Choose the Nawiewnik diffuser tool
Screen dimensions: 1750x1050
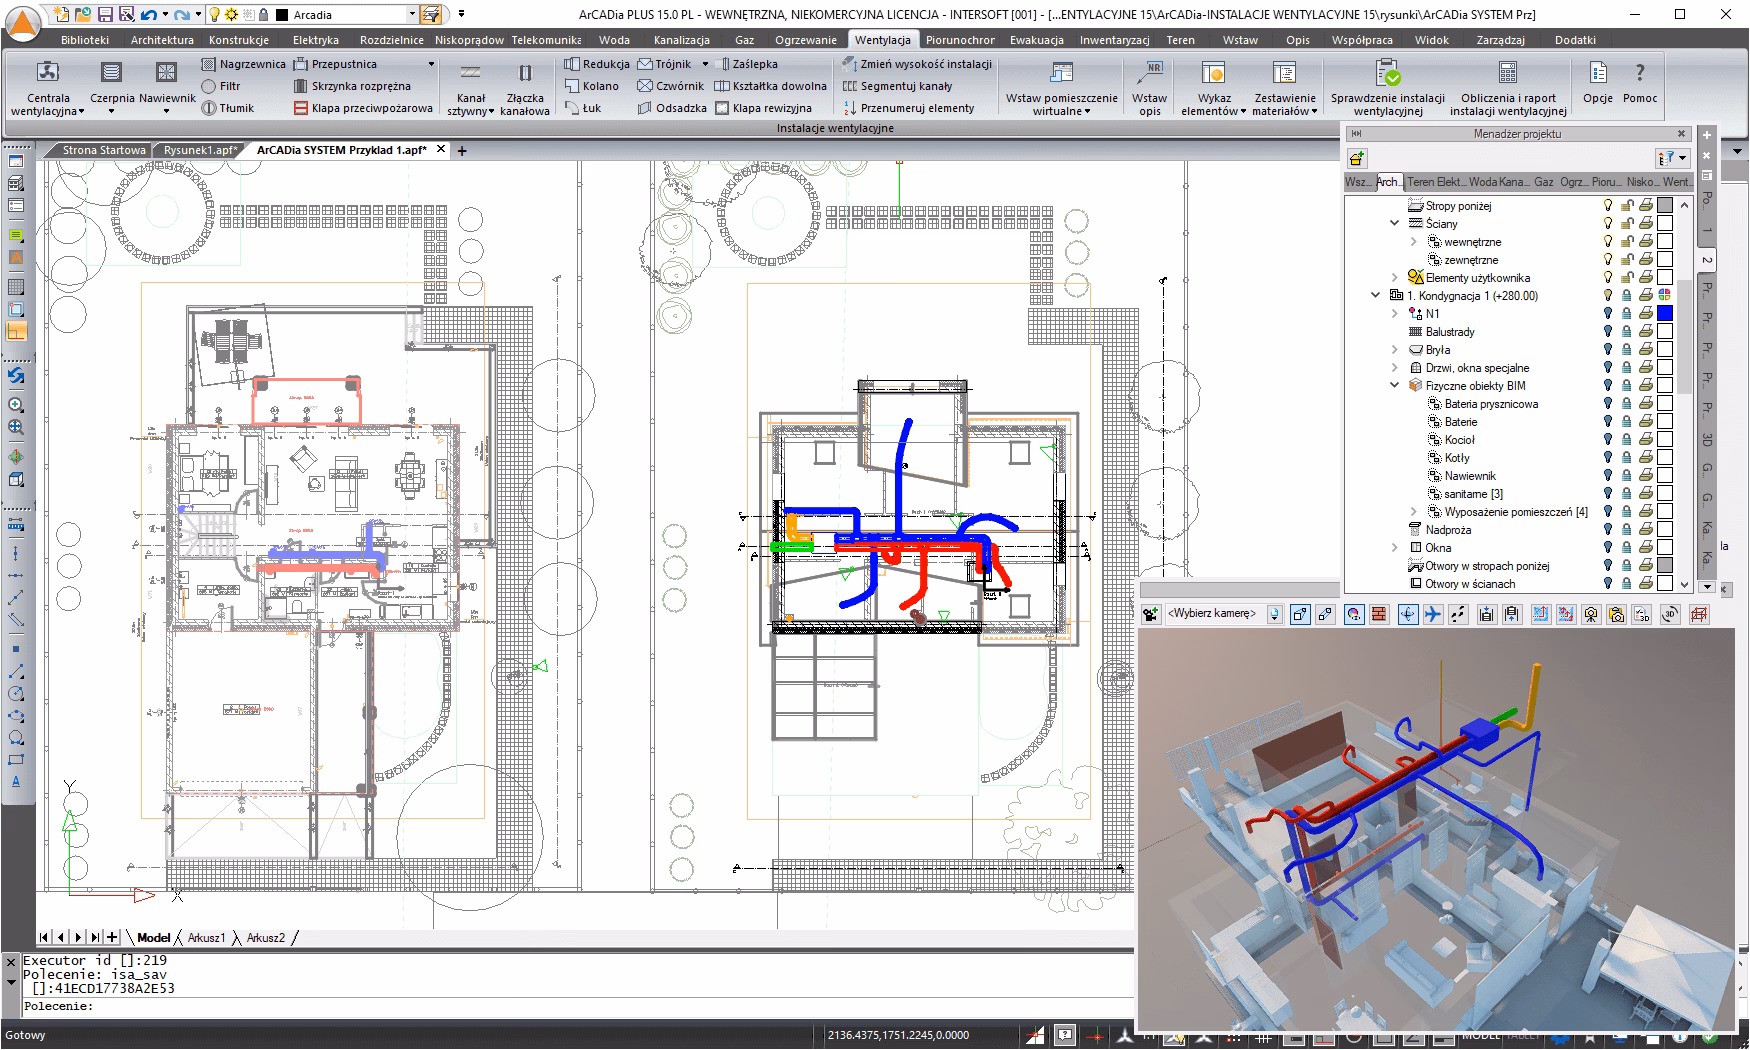[x=167, y=88]
